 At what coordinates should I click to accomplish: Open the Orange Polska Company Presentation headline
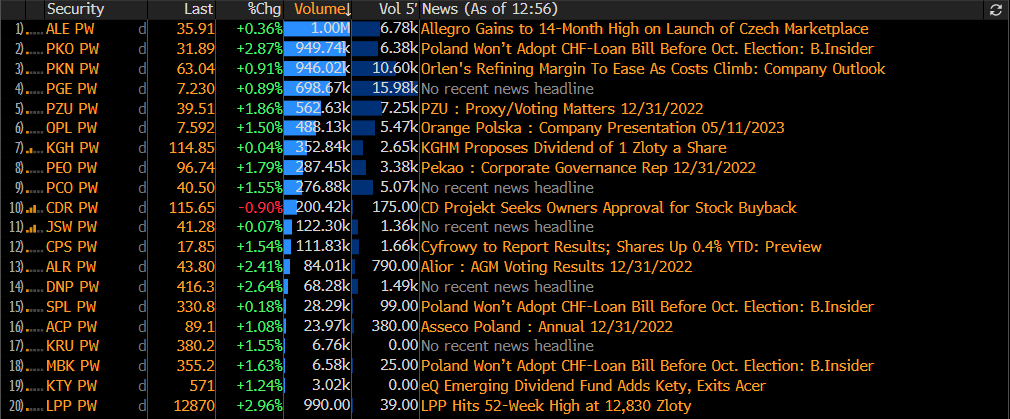point(603,128)
